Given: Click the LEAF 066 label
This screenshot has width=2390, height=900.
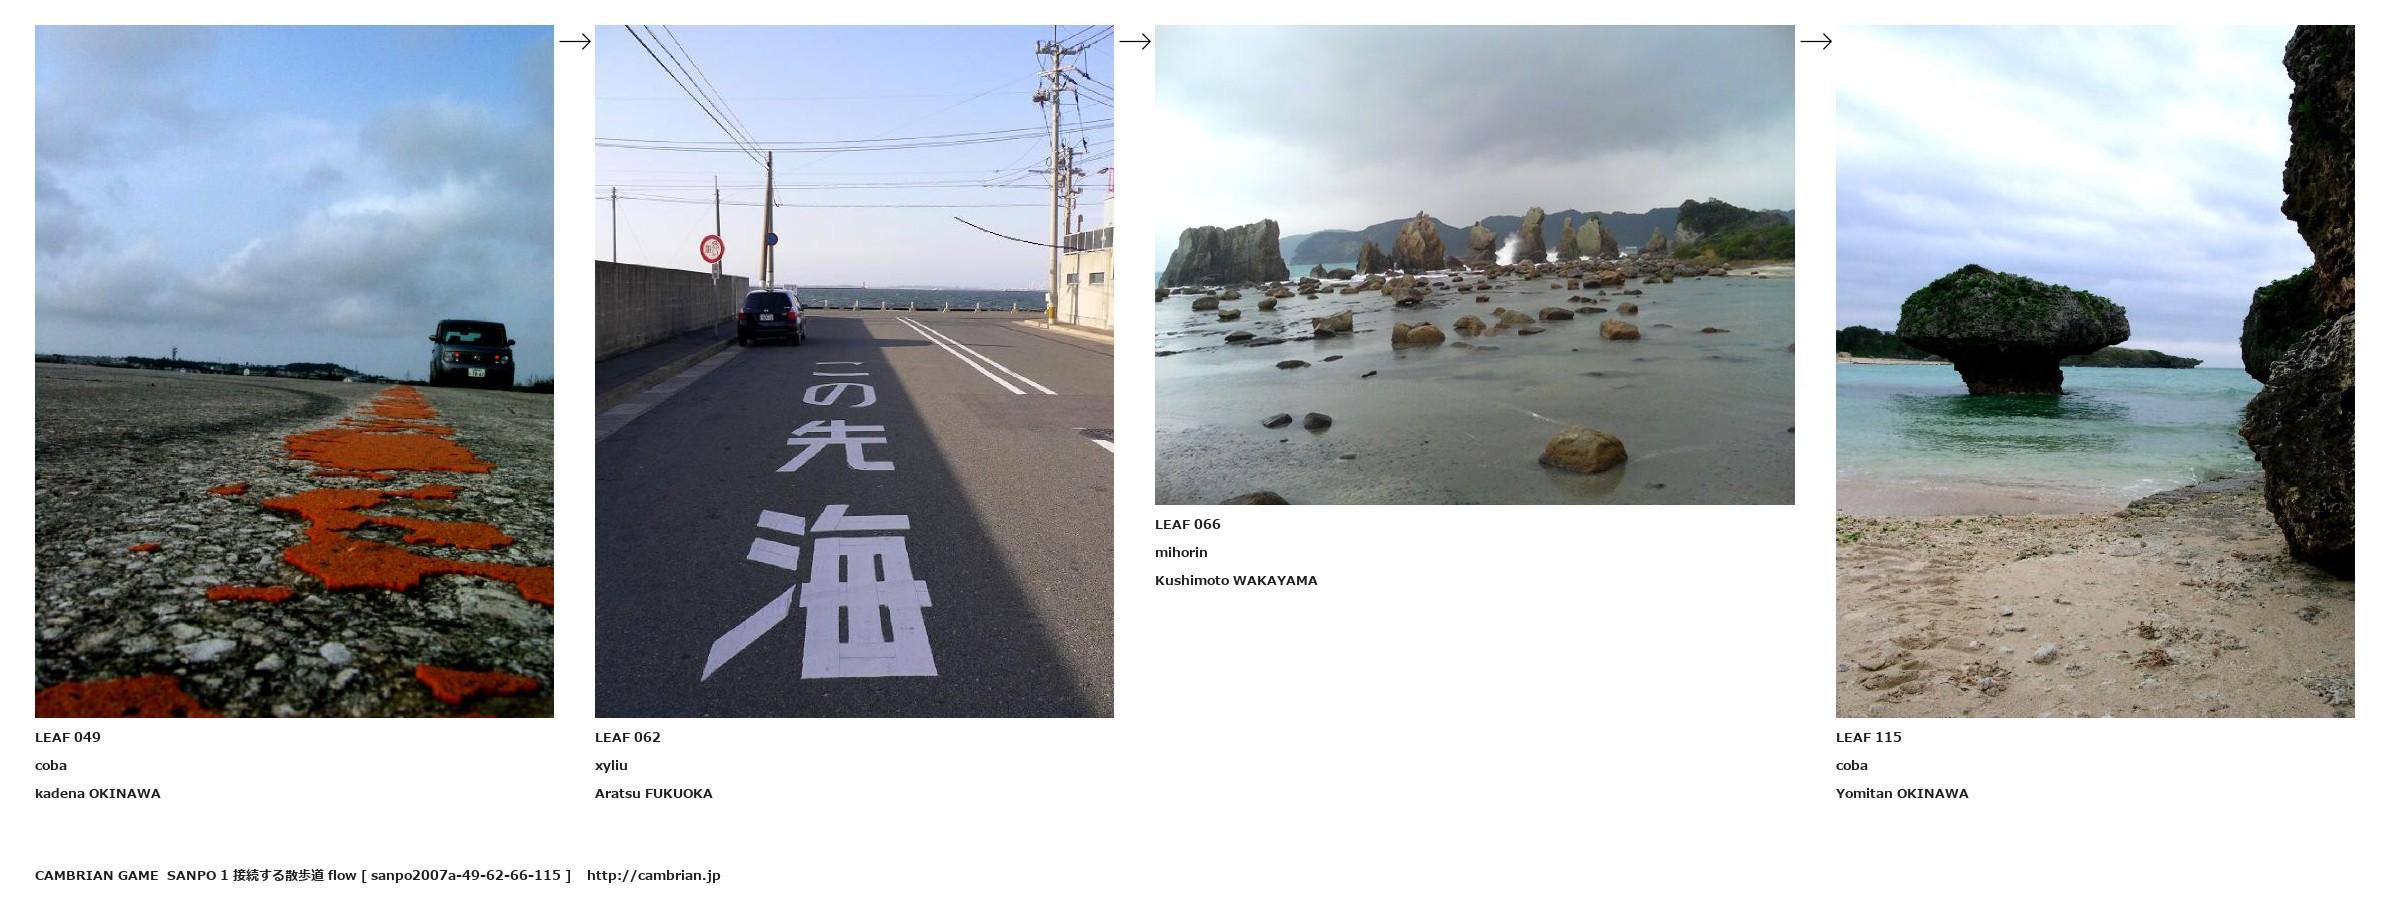Looking at the screenshot, I should click(x=1188, y=524).
